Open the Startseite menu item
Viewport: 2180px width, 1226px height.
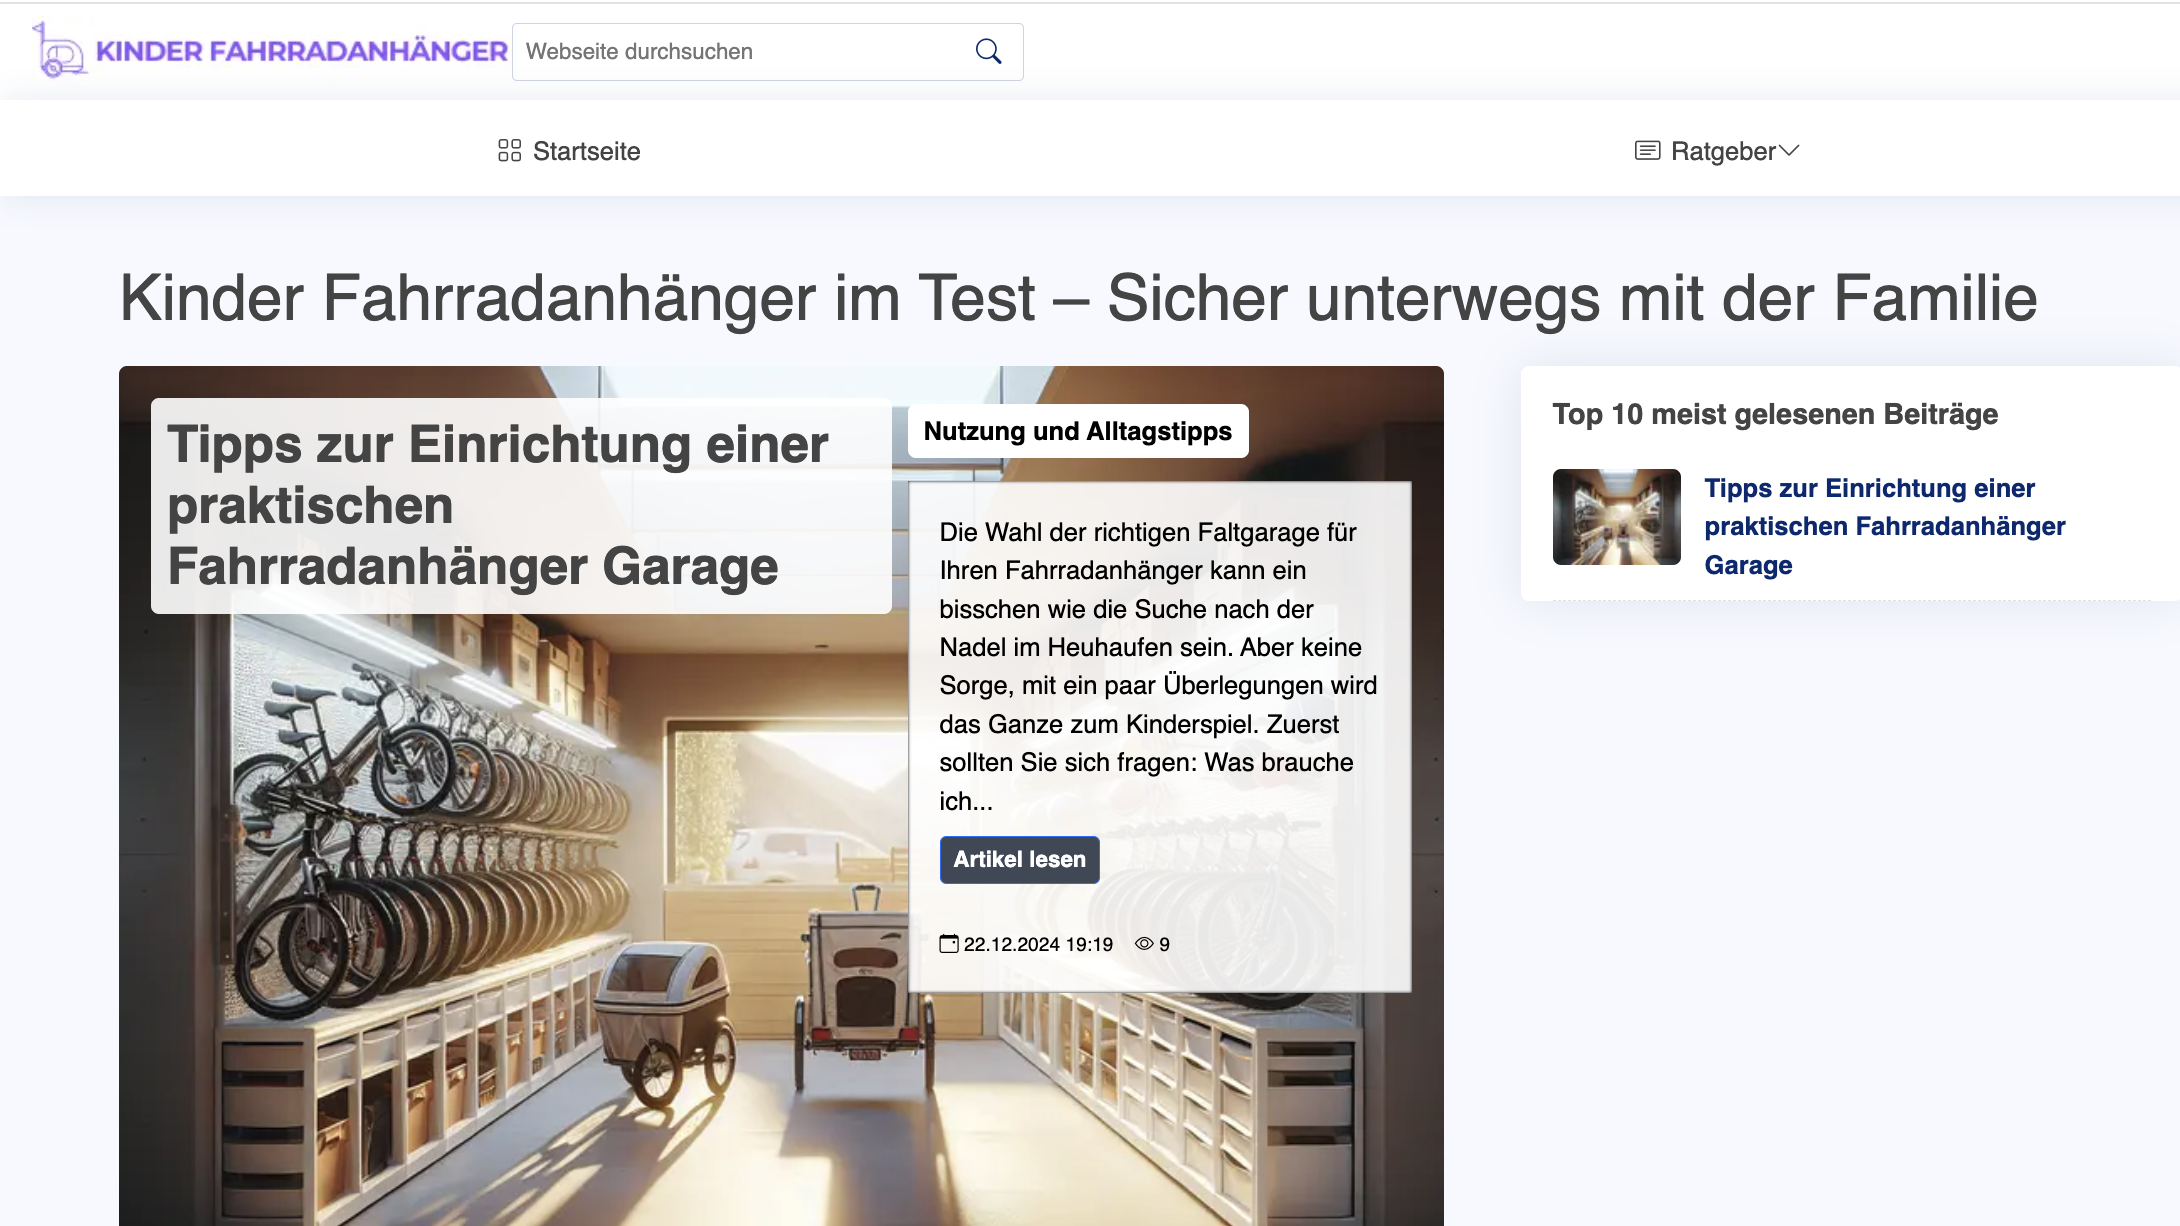587,151
